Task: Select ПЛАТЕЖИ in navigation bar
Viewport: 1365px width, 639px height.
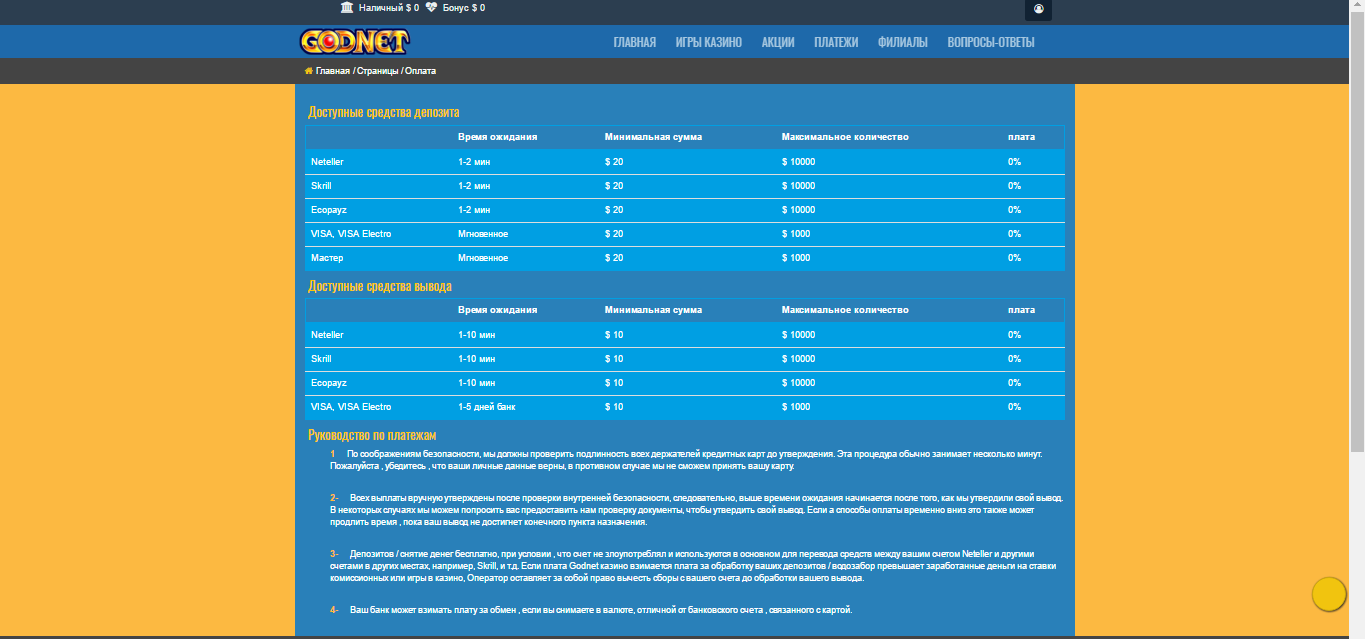Action: pyautogui.click(x=836, y=42)
